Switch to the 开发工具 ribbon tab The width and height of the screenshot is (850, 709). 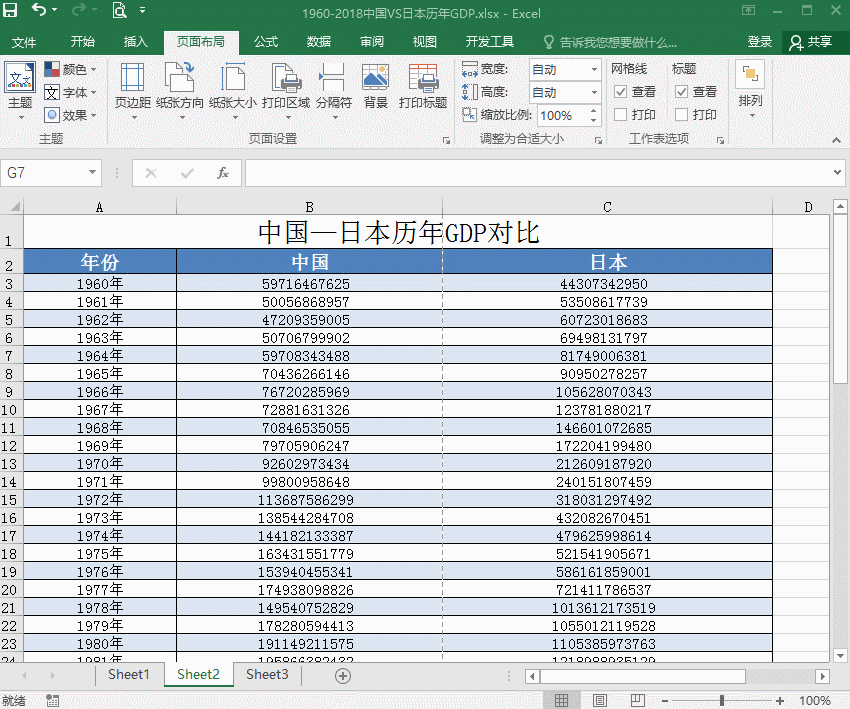coord(490,42)
